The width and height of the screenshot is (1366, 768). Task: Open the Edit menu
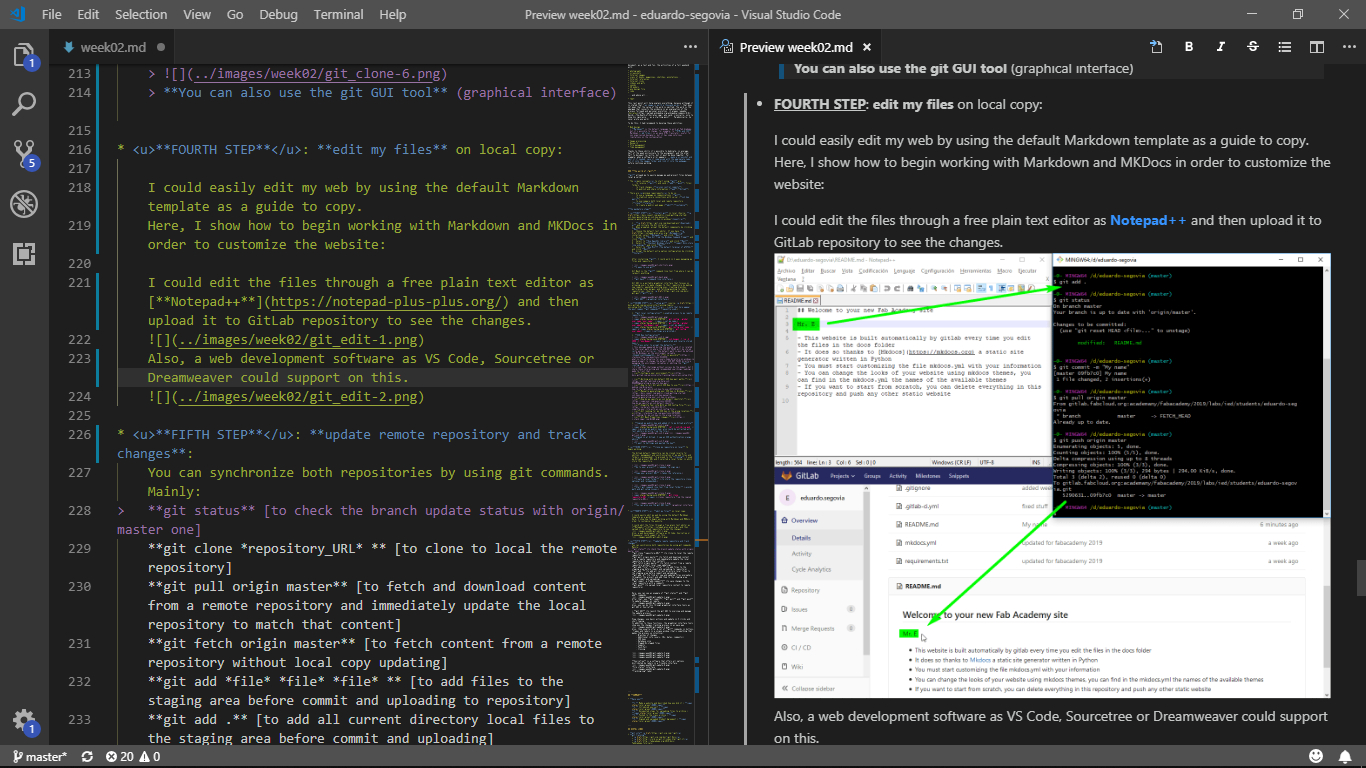pos(88,14)
